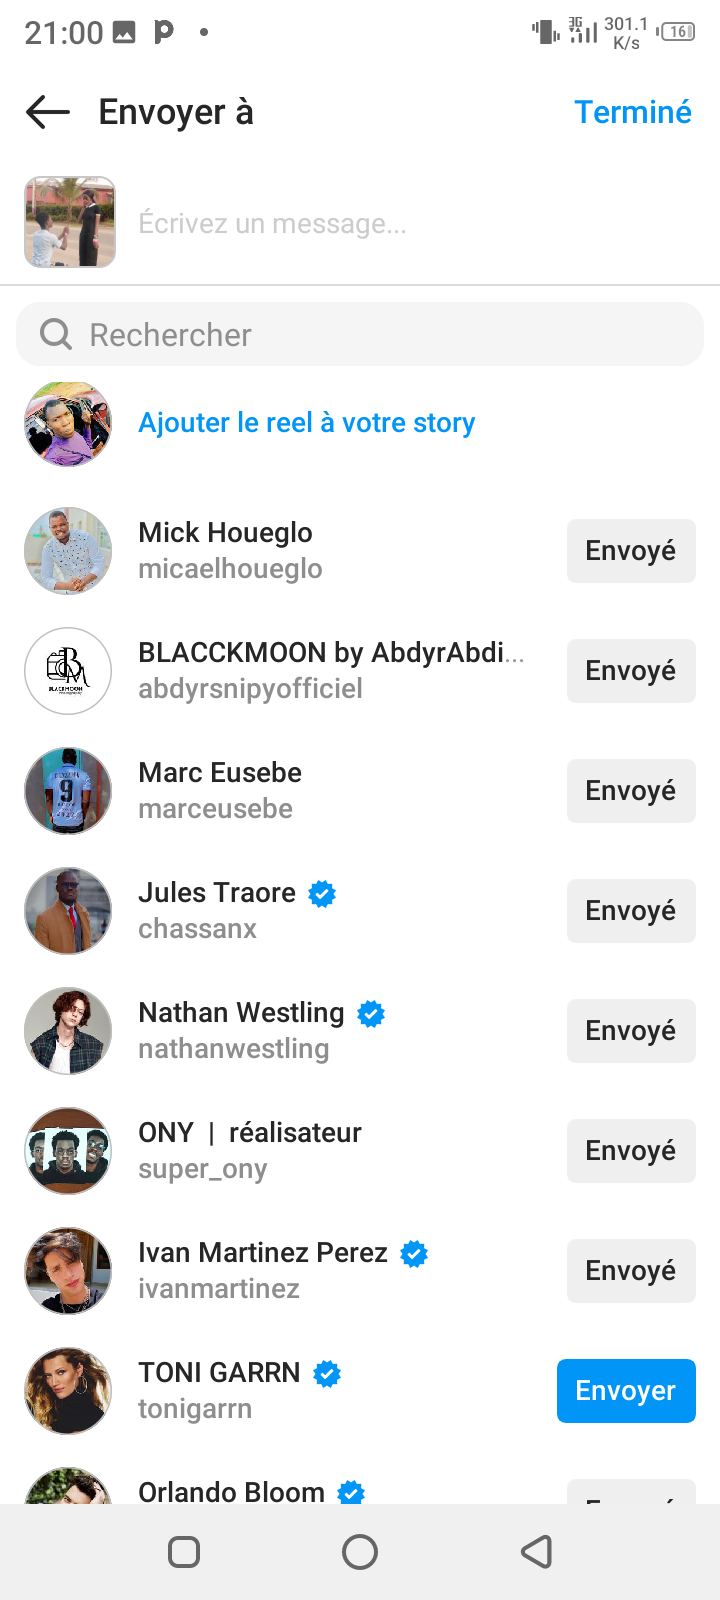Viewport: 720px width, 1600px height.
Task: Open the reel preview thumbnail
Action: pos(70,222)
